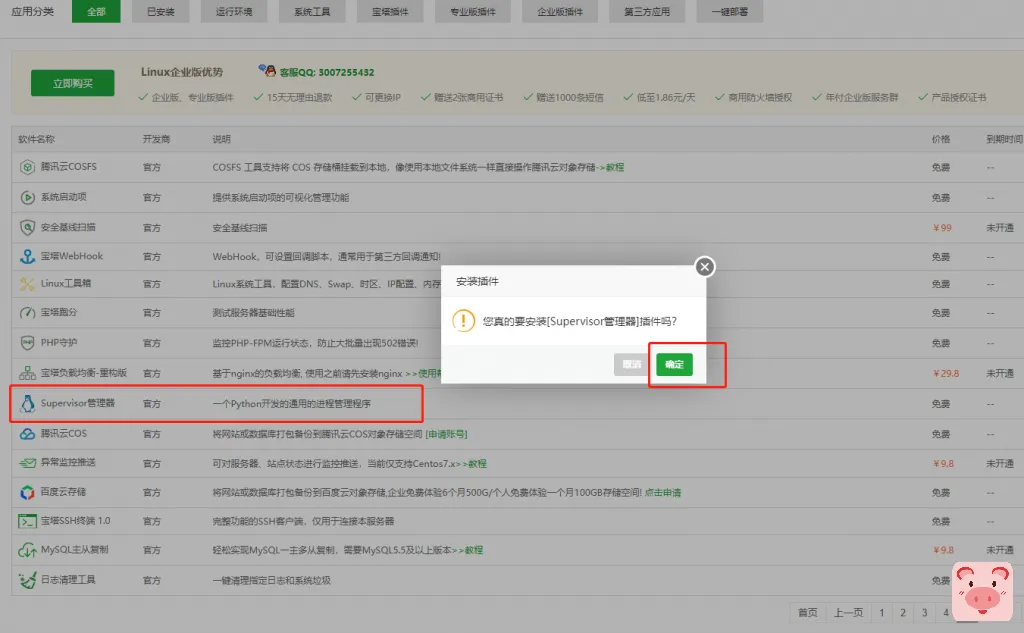This screenshot has width=1024, height=633.
Task: Click the 开发商 column header
Action: (156, 139)
